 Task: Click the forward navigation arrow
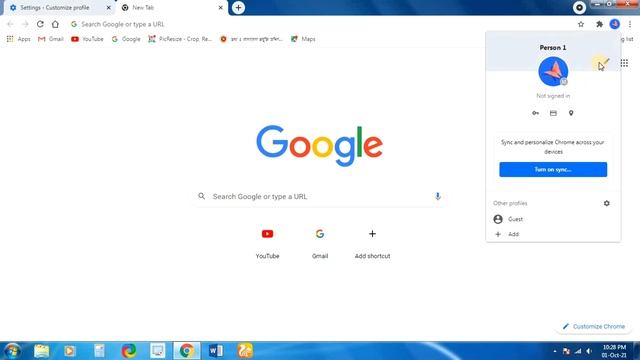point(25,24)
